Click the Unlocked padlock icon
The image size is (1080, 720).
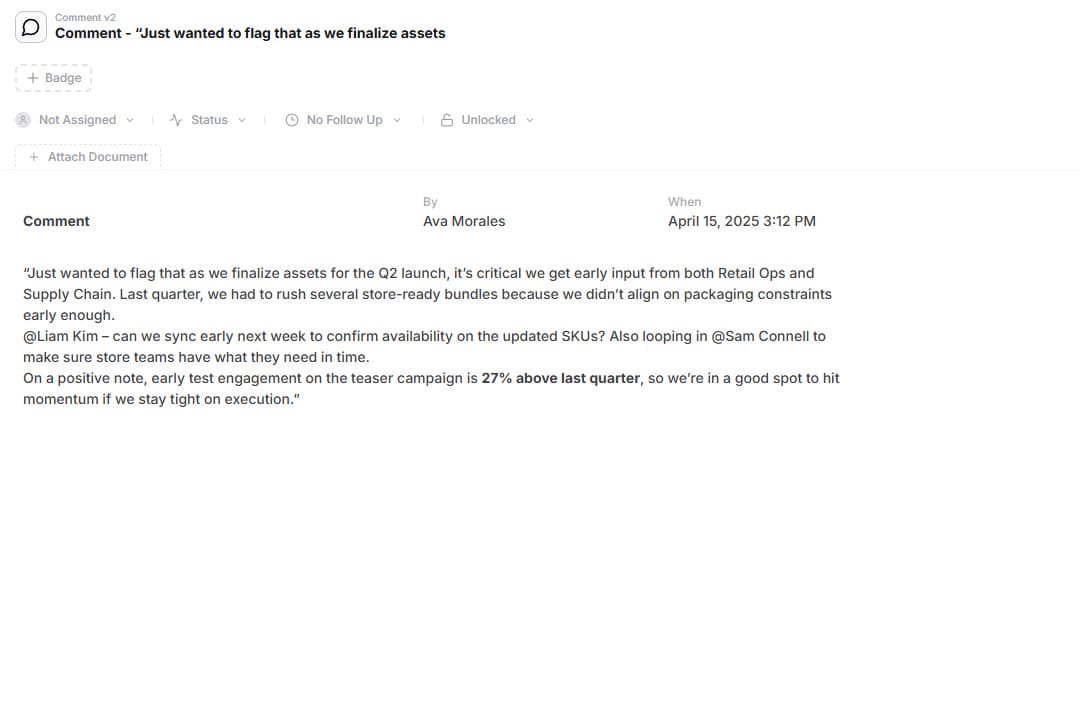click(x=447, y=120)
